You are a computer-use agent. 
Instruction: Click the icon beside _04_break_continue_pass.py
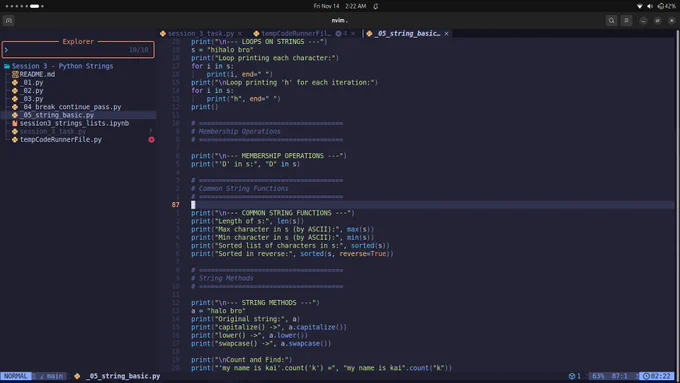[x=15, y=107]
